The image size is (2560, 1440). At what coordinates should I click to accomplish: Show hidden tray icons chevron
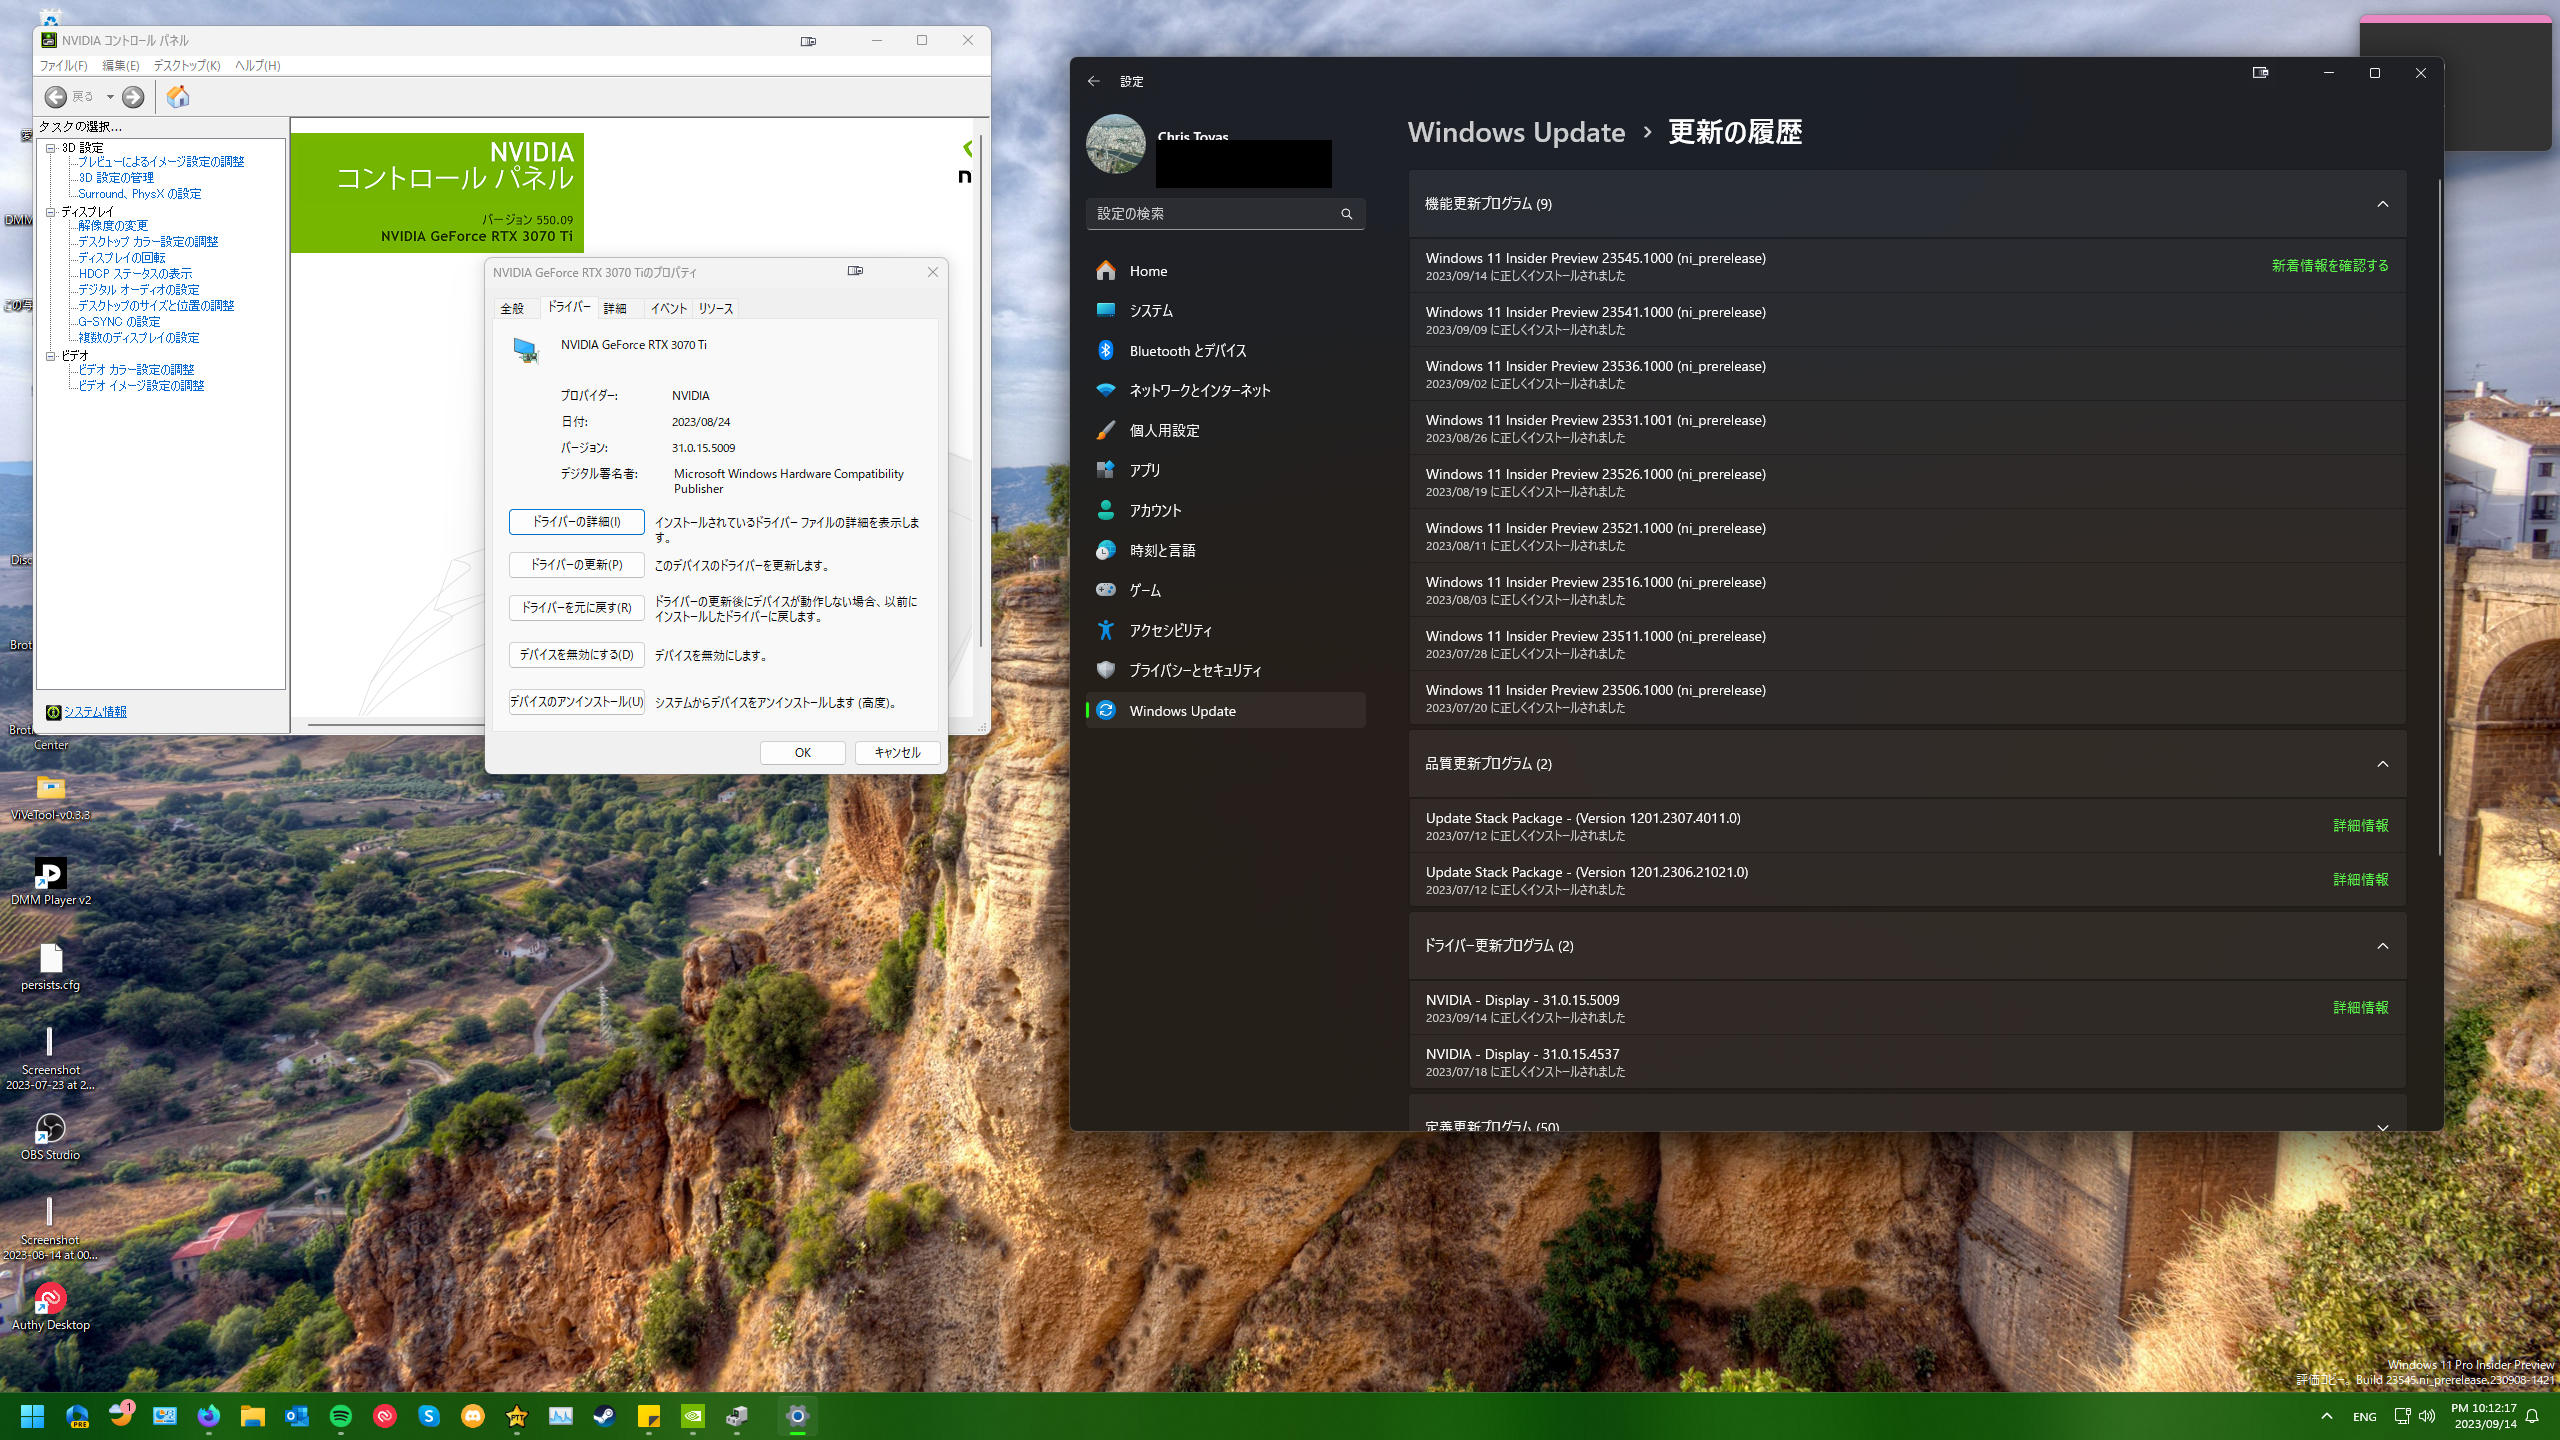point(2327,1416)
